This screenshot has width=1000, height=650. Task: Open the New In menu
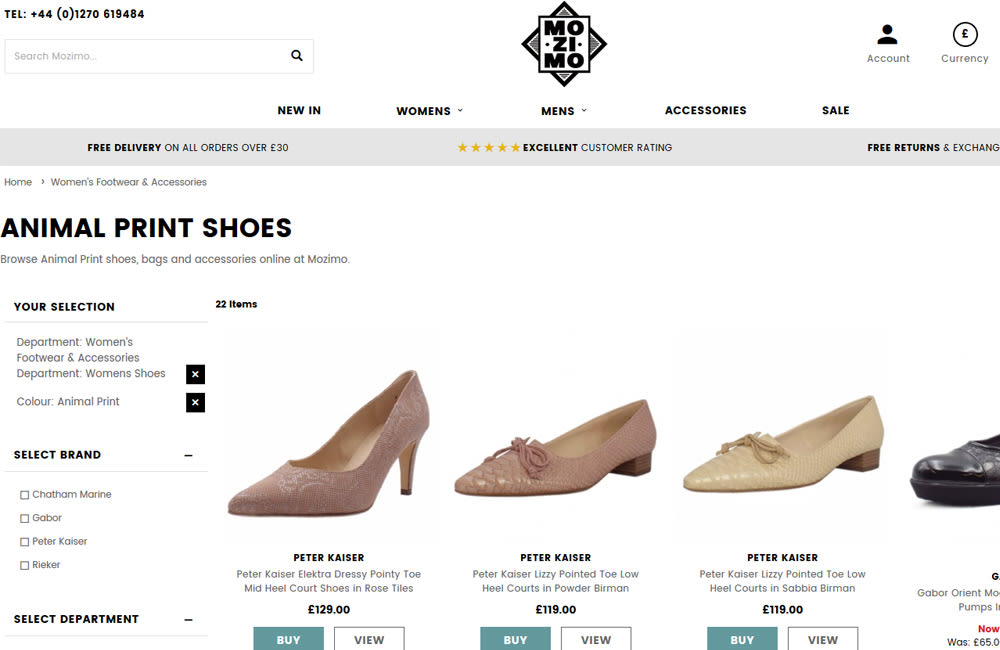point(299,110)
